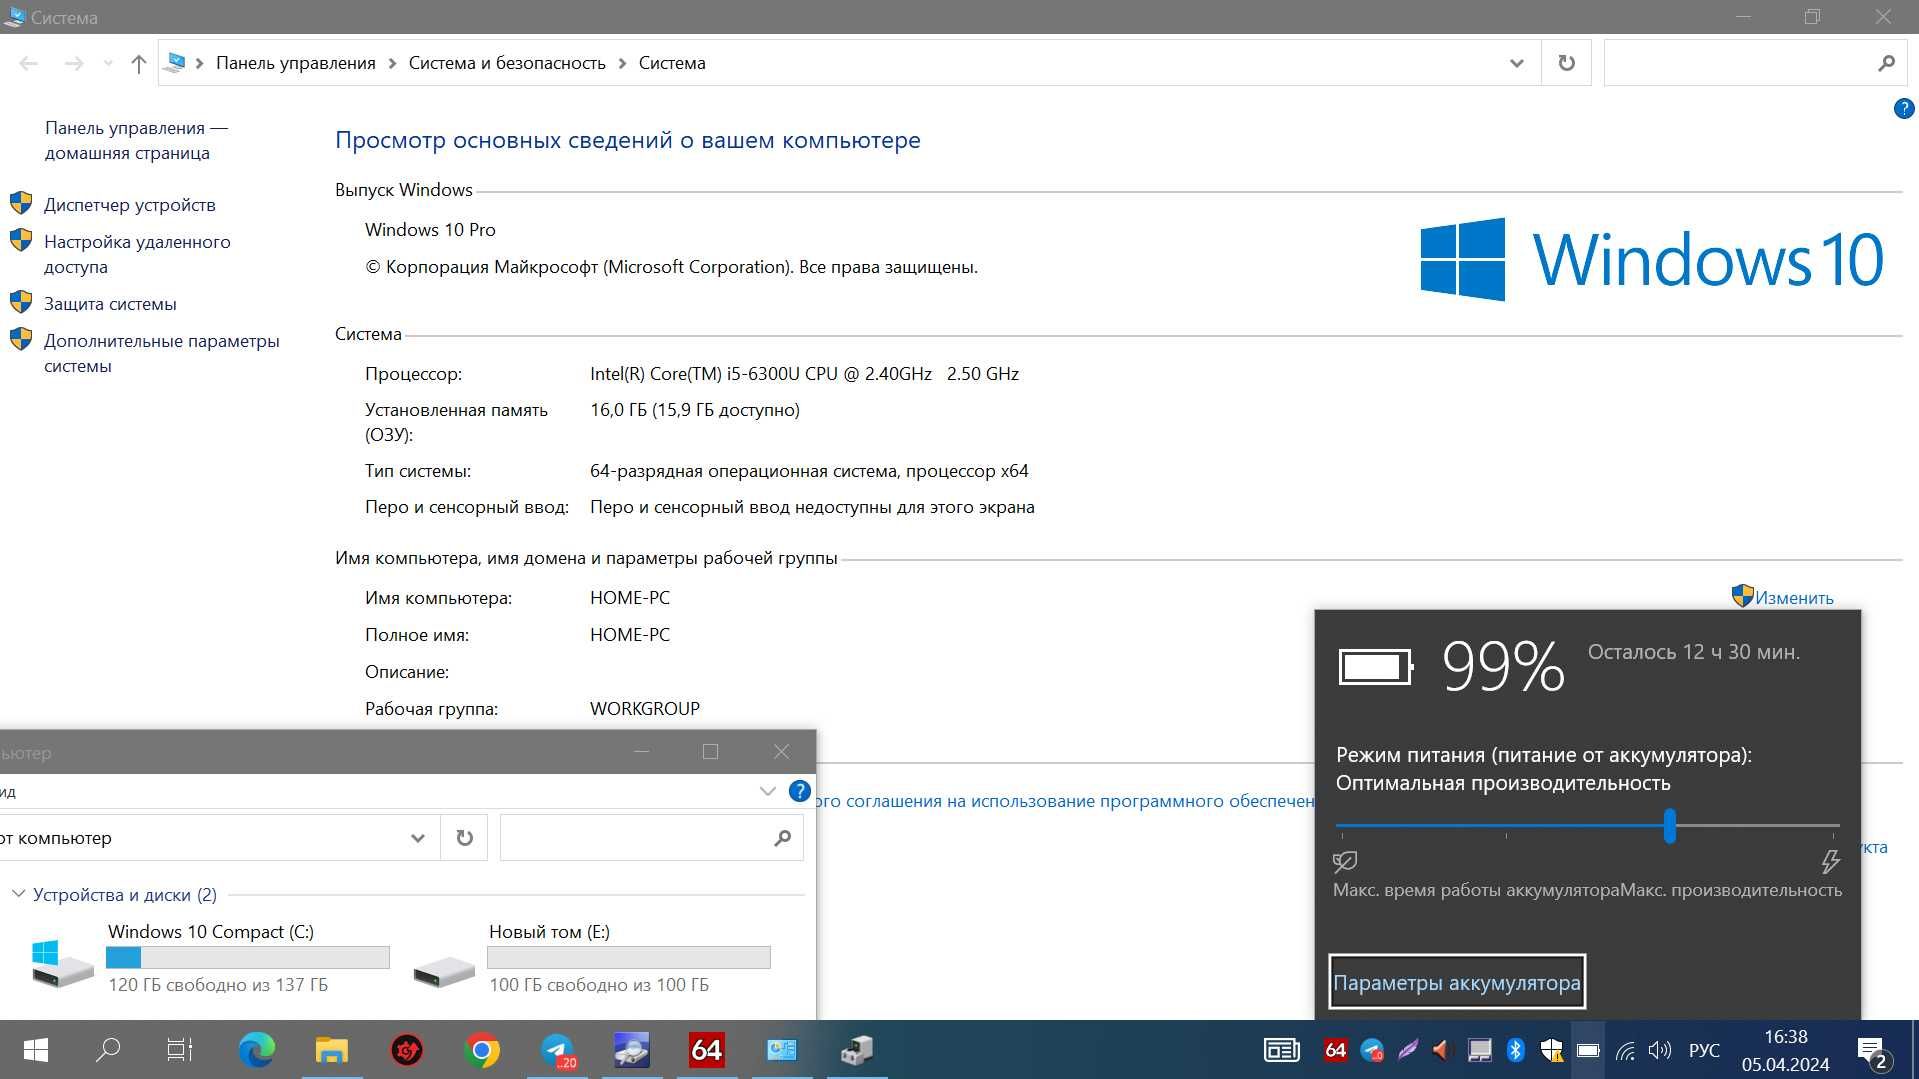
Task: Open the disk info app on the taskbar
Action: [632, 1050]
